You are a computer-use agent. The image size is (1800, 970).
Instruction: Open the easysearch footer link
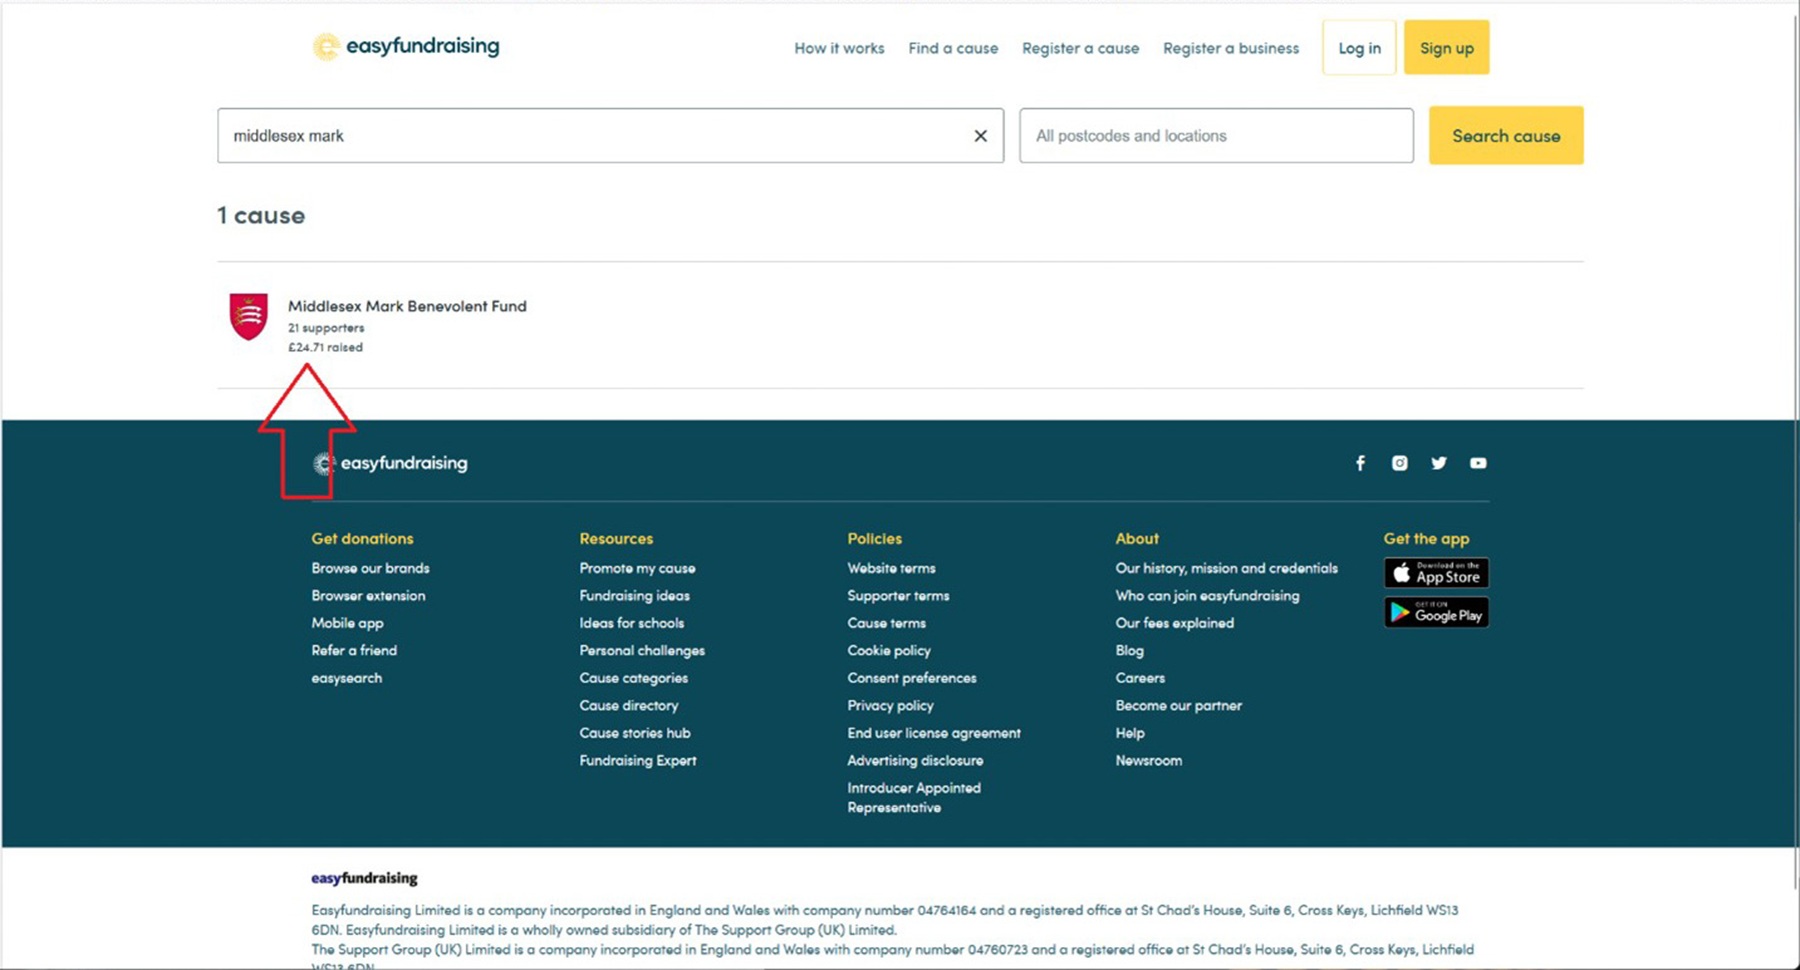point(346,678)
